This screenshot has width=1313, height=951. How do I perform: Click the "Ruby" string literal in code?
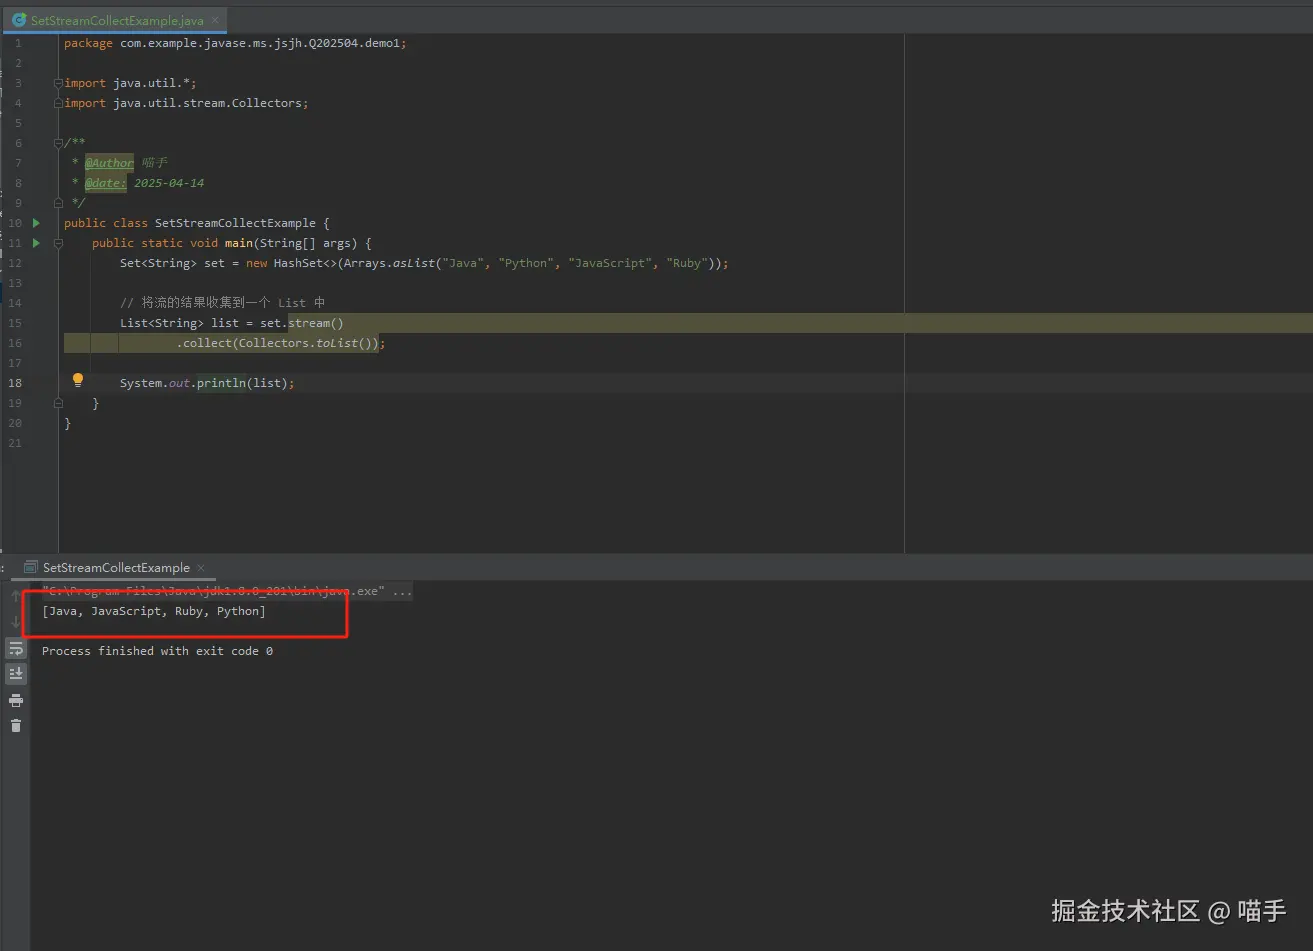(687, 263)
